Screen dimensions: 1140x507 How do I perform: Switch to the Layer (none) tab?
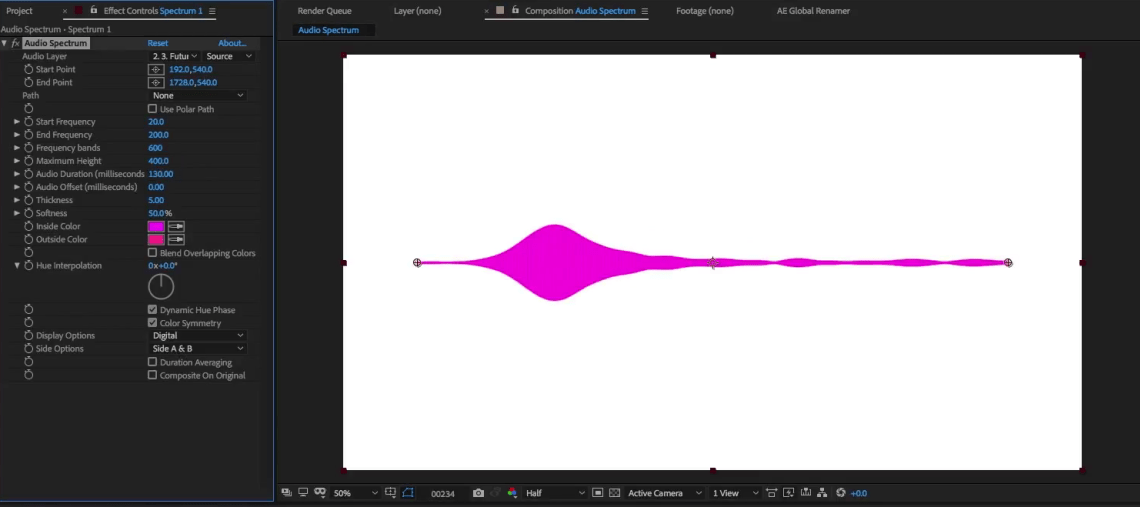pyautogui.click(x=417, y=11)
